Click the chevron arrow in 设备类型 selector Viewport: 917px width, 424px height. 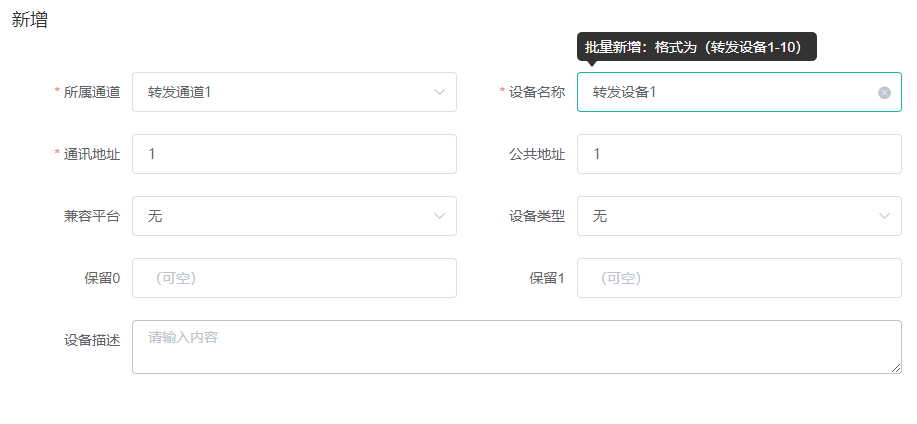click(x=884, y=216)
